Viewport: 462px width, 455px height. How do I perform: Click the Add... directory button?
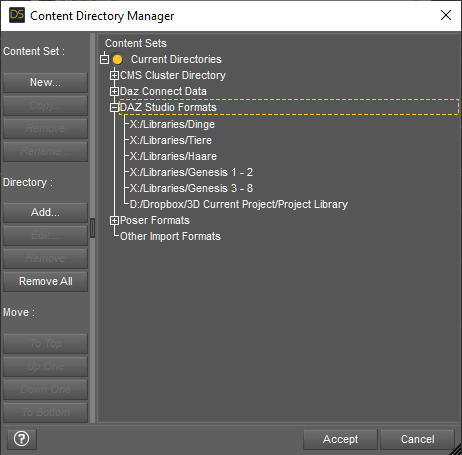tap(45, 212)
